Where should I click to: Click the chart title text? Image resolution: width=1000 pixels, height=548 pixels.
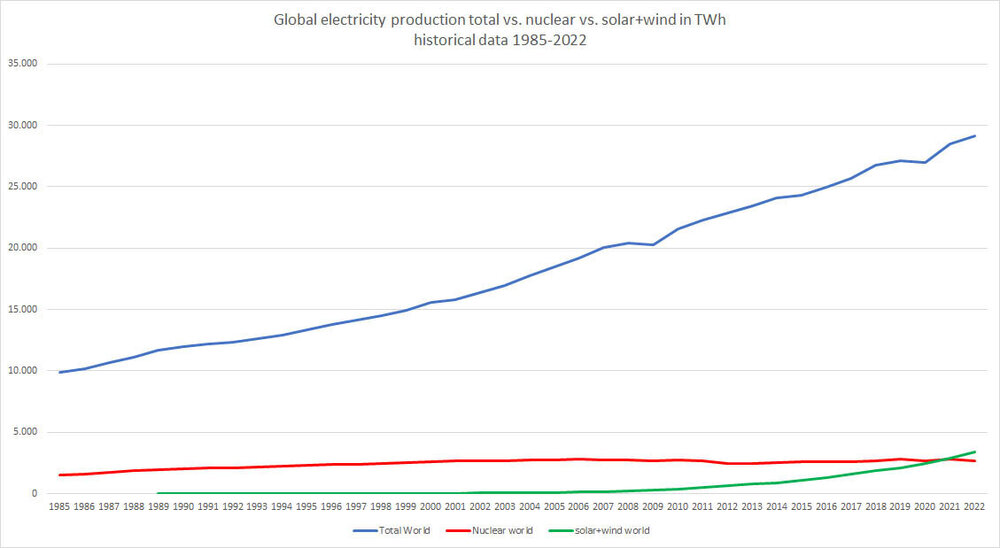pyautogui.click(x=500, y=29)
